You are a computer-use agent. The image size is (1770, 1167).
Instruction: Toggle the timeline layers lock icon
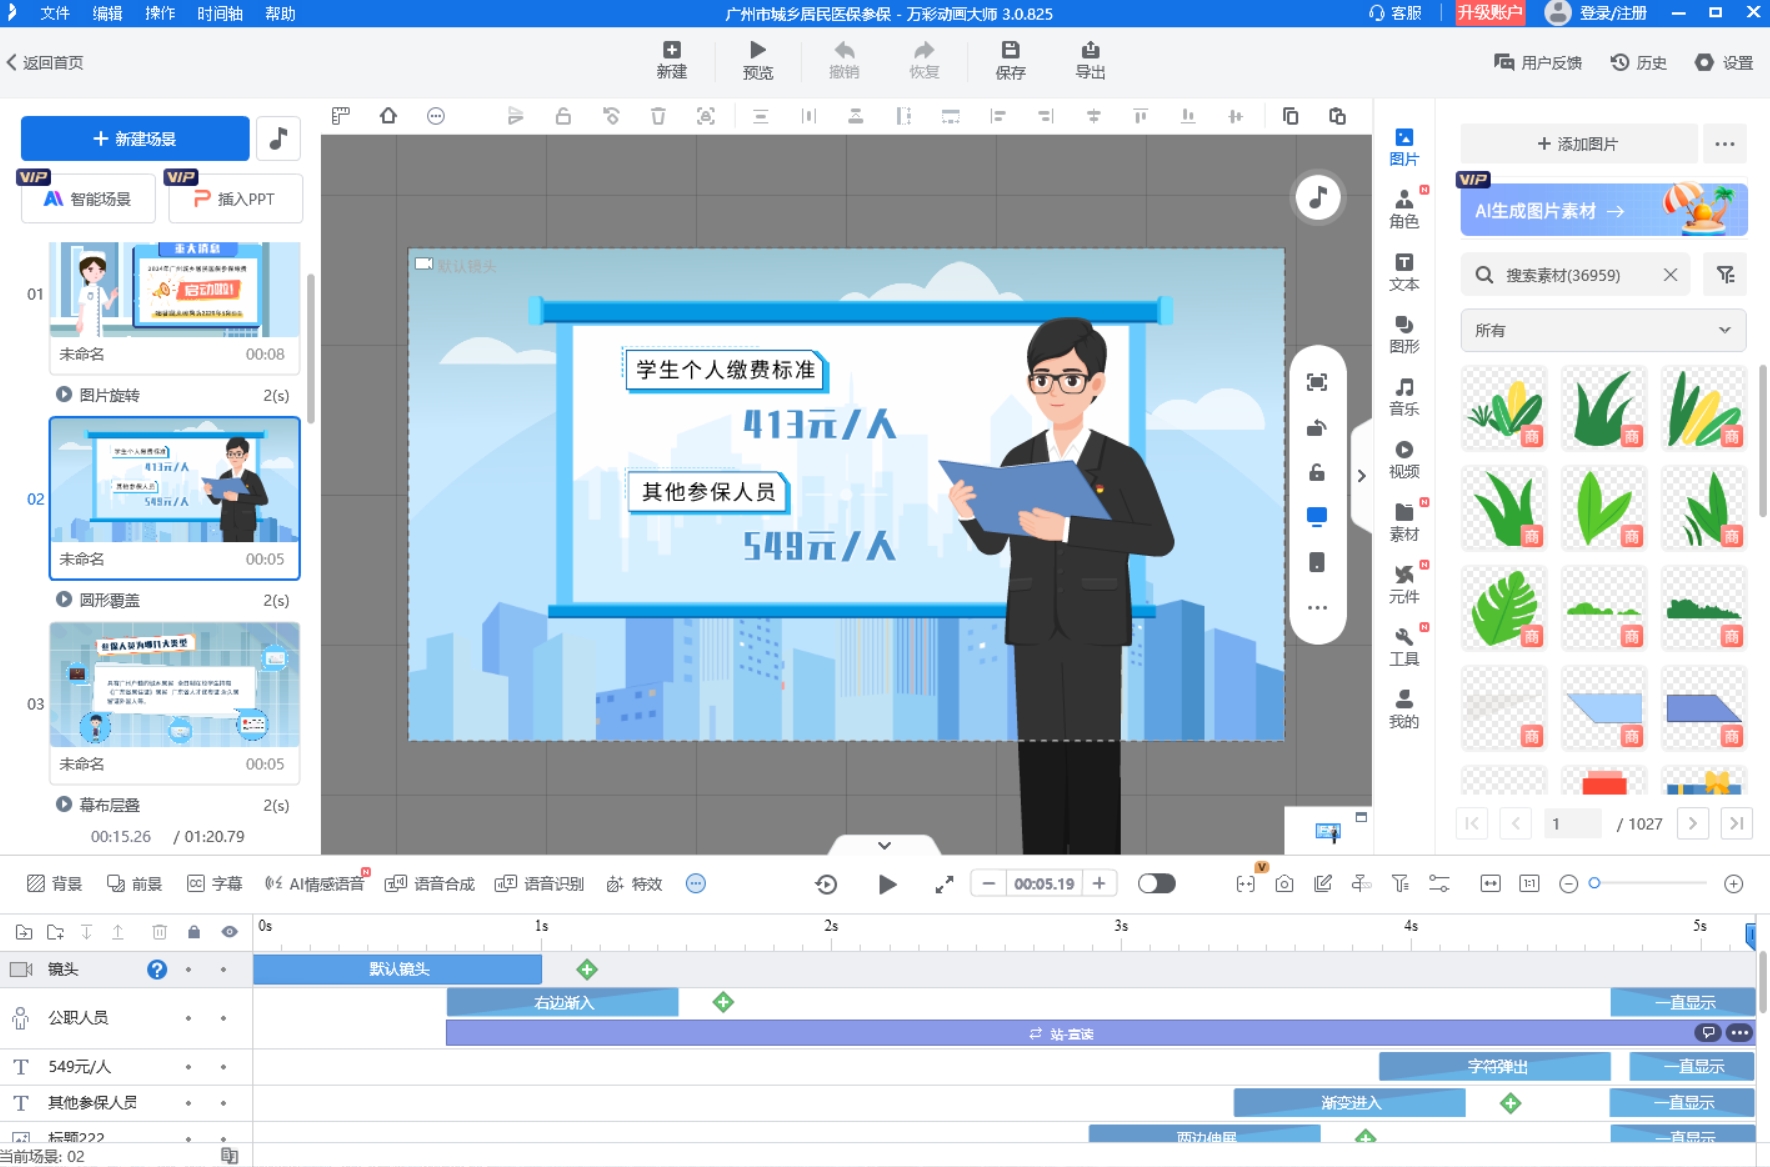click(x=194, y=932)
